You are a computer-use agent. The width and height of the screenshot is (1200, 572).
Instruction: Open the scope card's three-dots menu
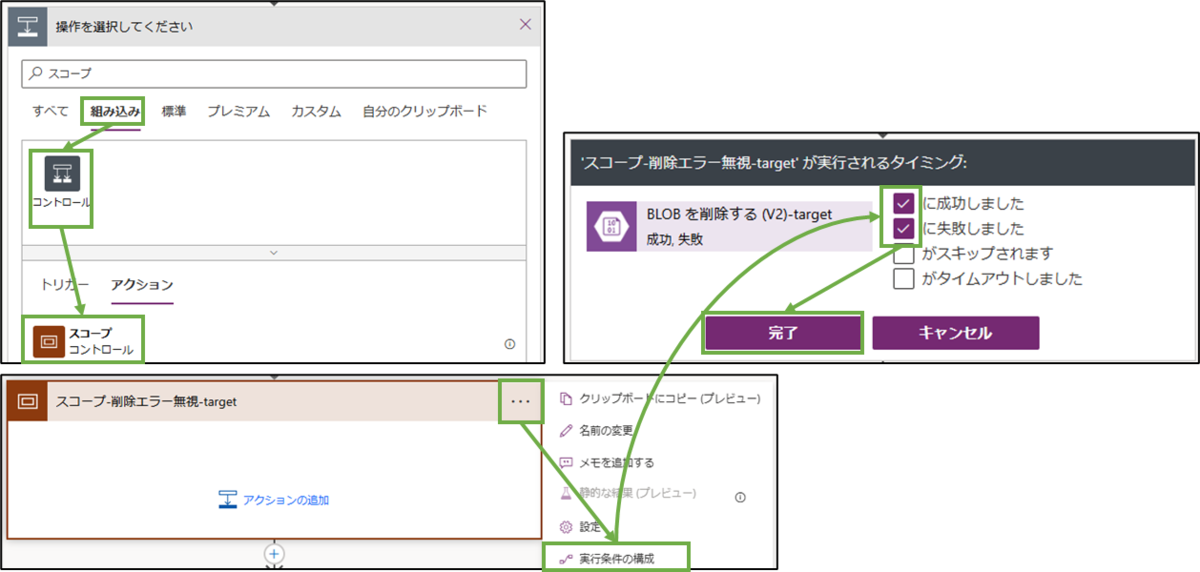[520, 400]
